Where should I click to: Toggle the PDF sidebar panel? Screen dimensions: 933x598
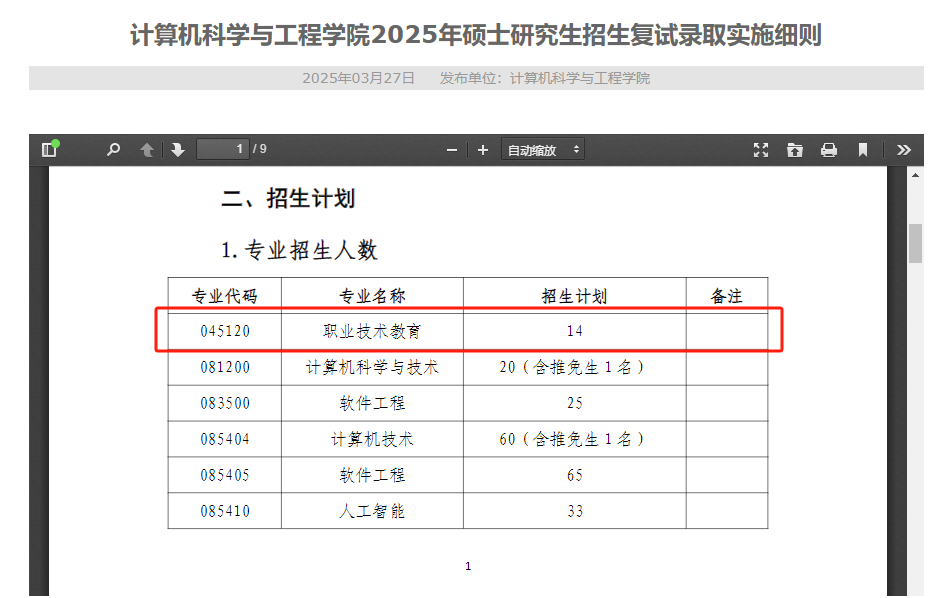click(49, 150)
